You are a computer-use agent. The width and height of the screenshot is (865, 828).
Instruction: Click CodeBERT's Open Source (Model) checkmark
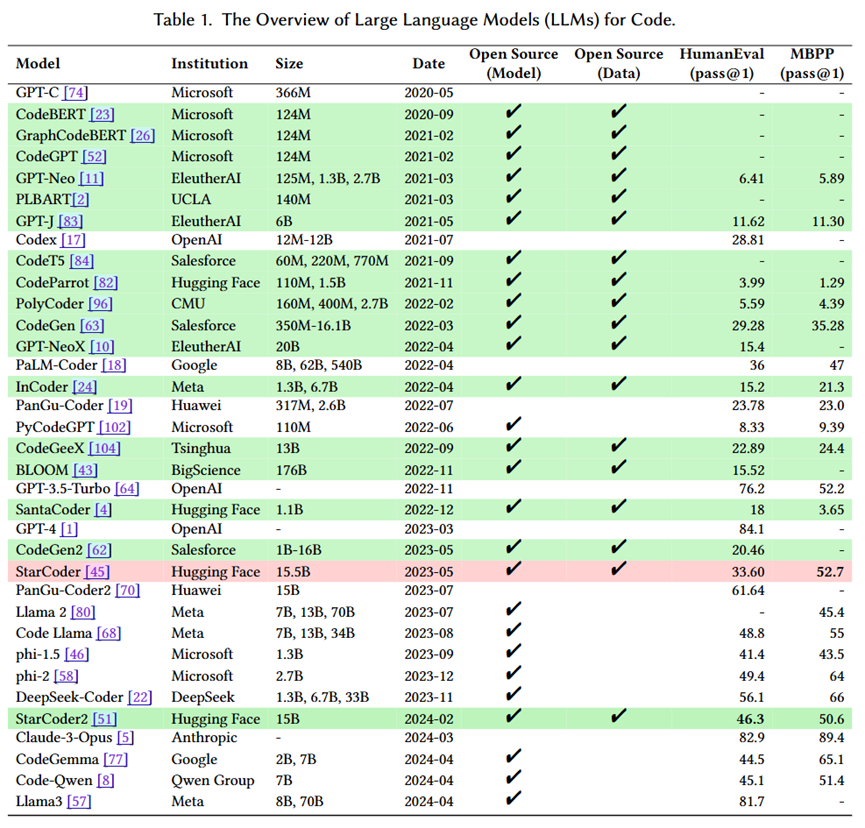click(x=514, y=112)
